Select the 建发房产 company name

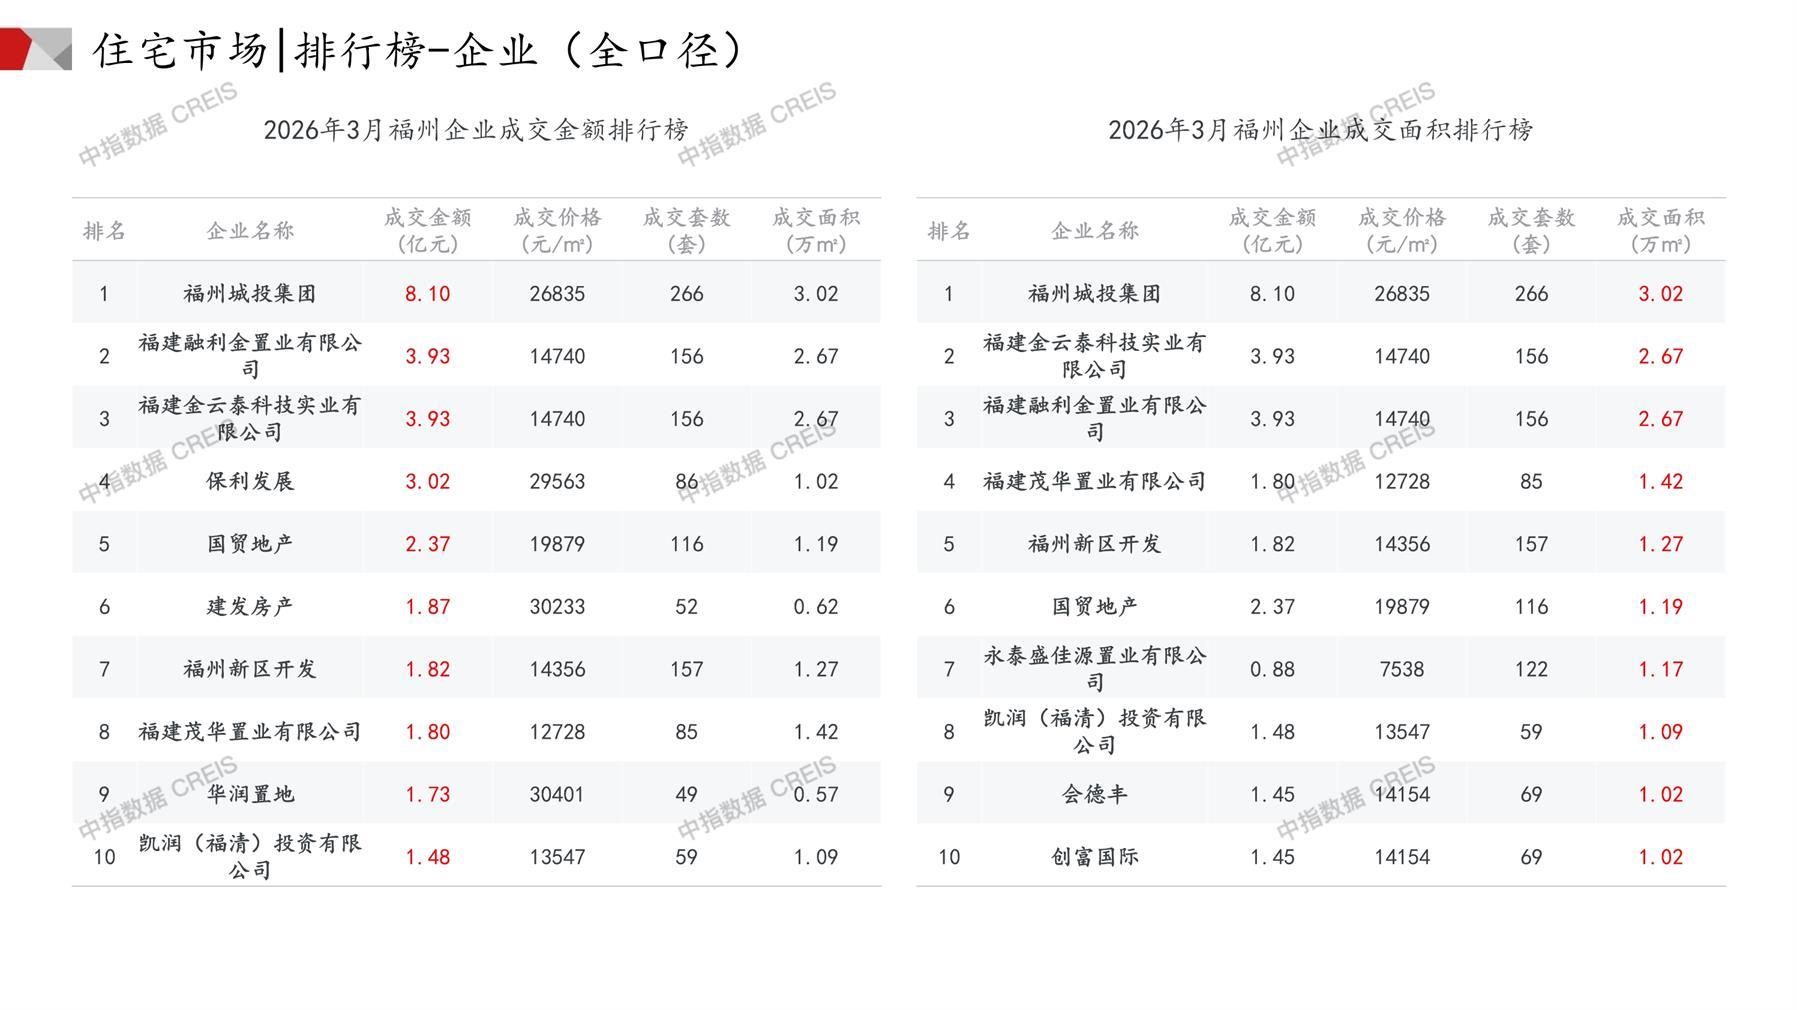[x=250, y=606]
